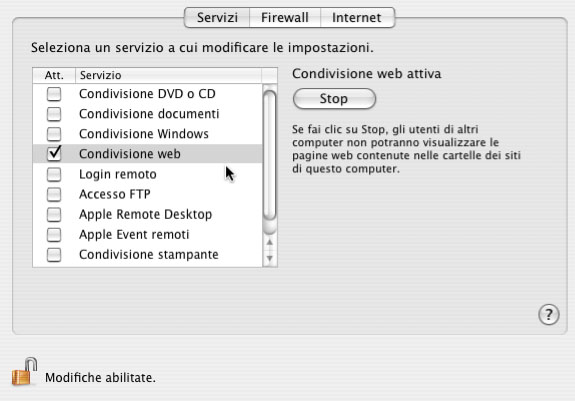Select Apple Event remoti in list

(147, 234)
